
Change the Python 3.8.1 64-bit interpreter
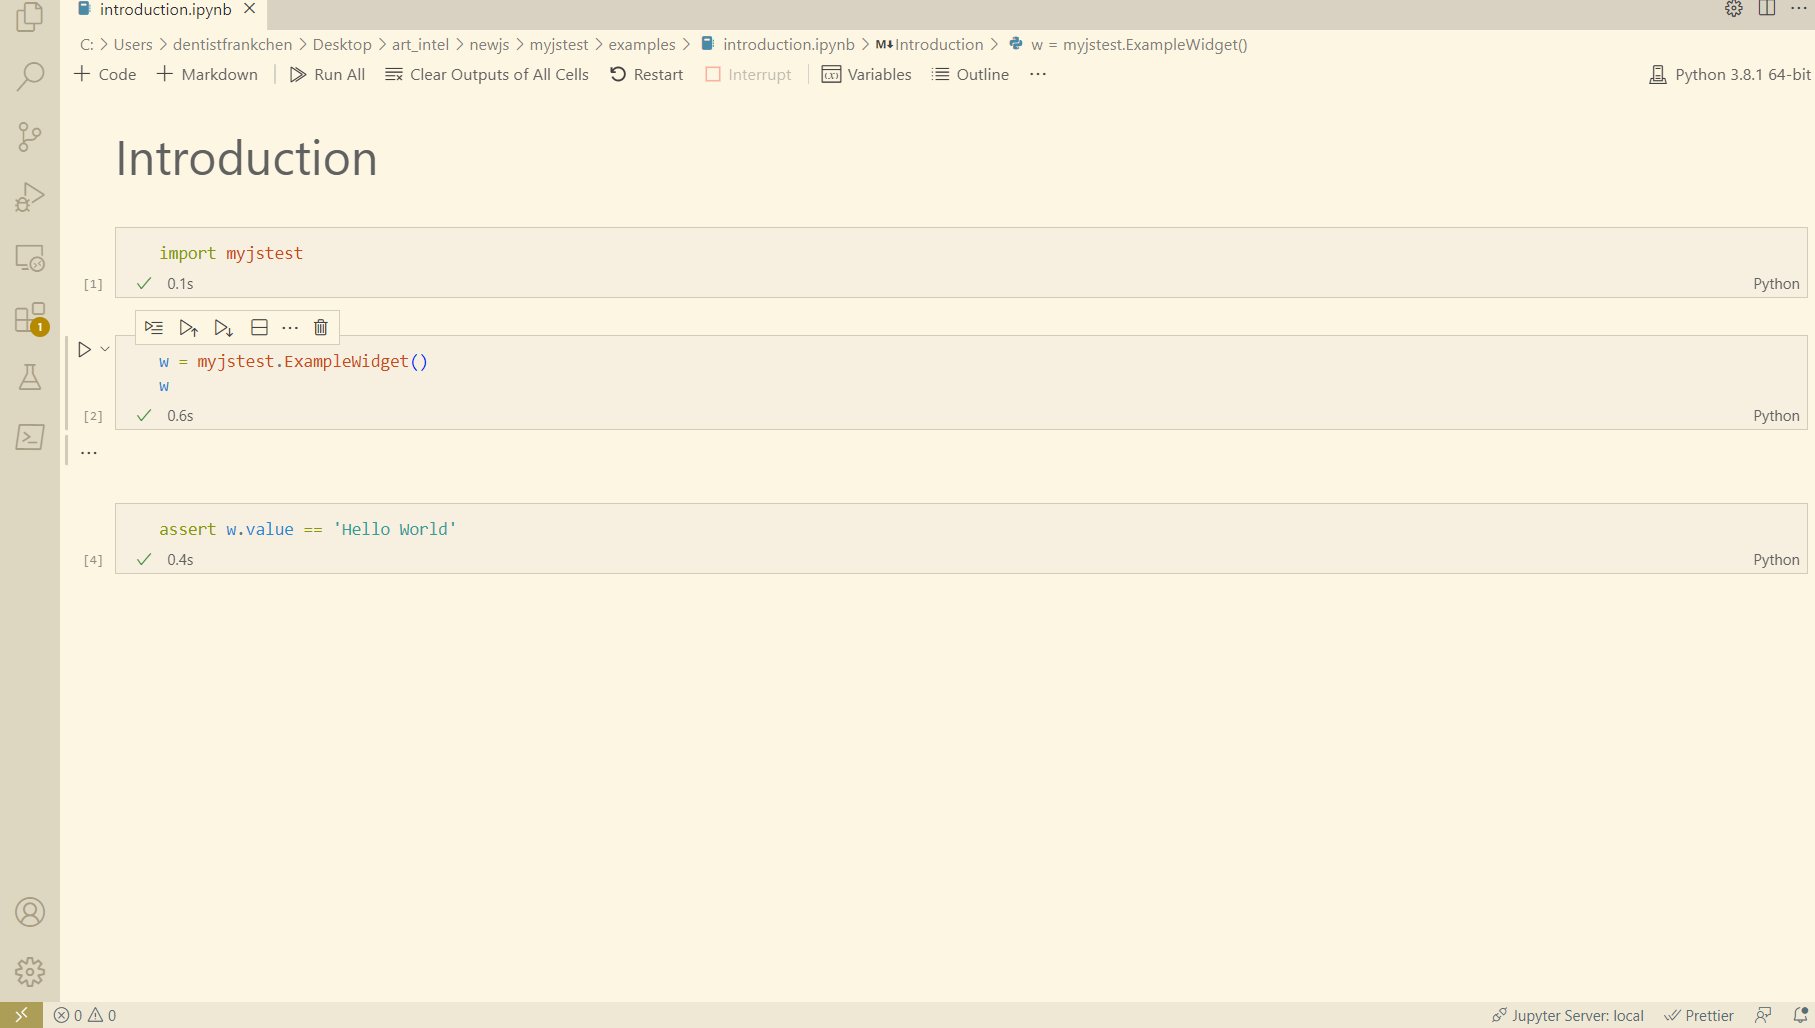point(1729,74)
